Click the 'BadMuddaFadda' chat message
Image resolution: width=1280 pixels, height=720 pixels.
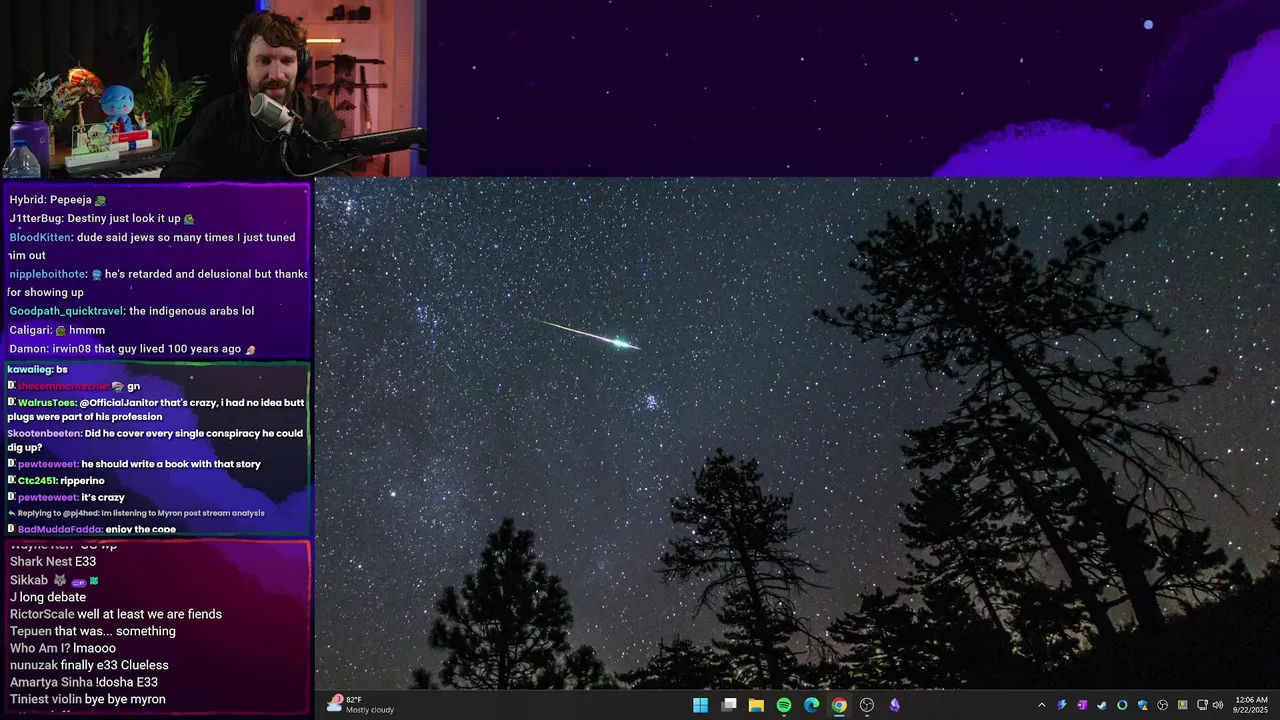pos(92,529)
